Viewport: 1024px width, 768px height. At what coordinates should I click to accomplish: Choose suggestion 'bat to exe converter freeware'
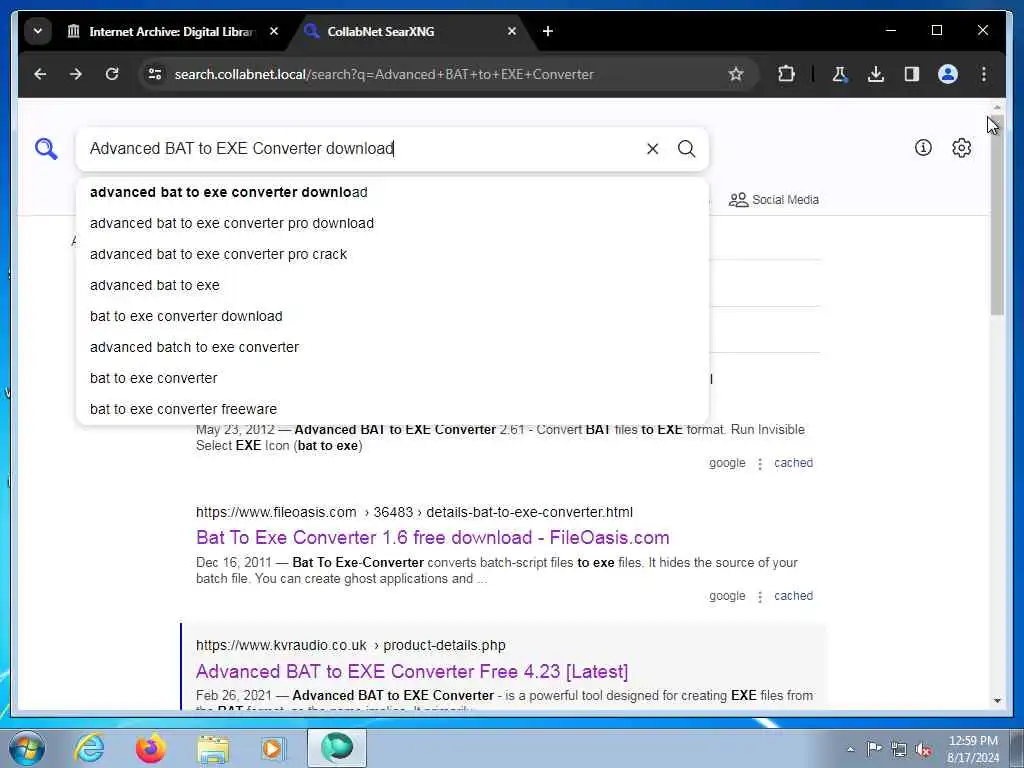pos(392,409)
